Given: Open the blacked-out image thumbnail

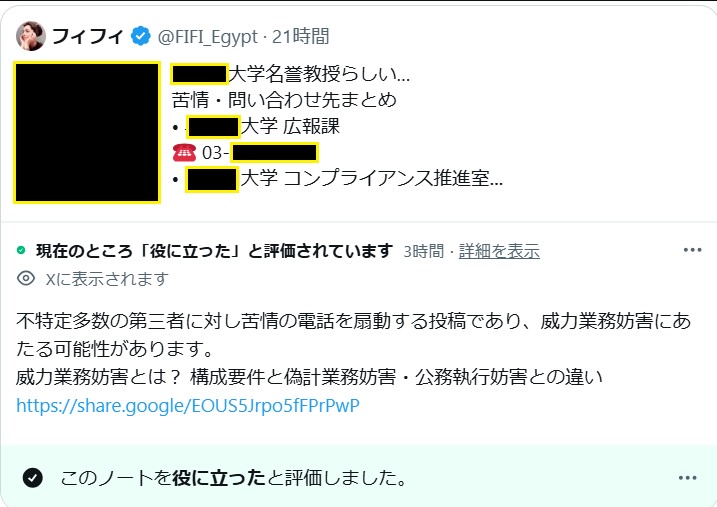Looking at the screenshot, I should (87, 133).
